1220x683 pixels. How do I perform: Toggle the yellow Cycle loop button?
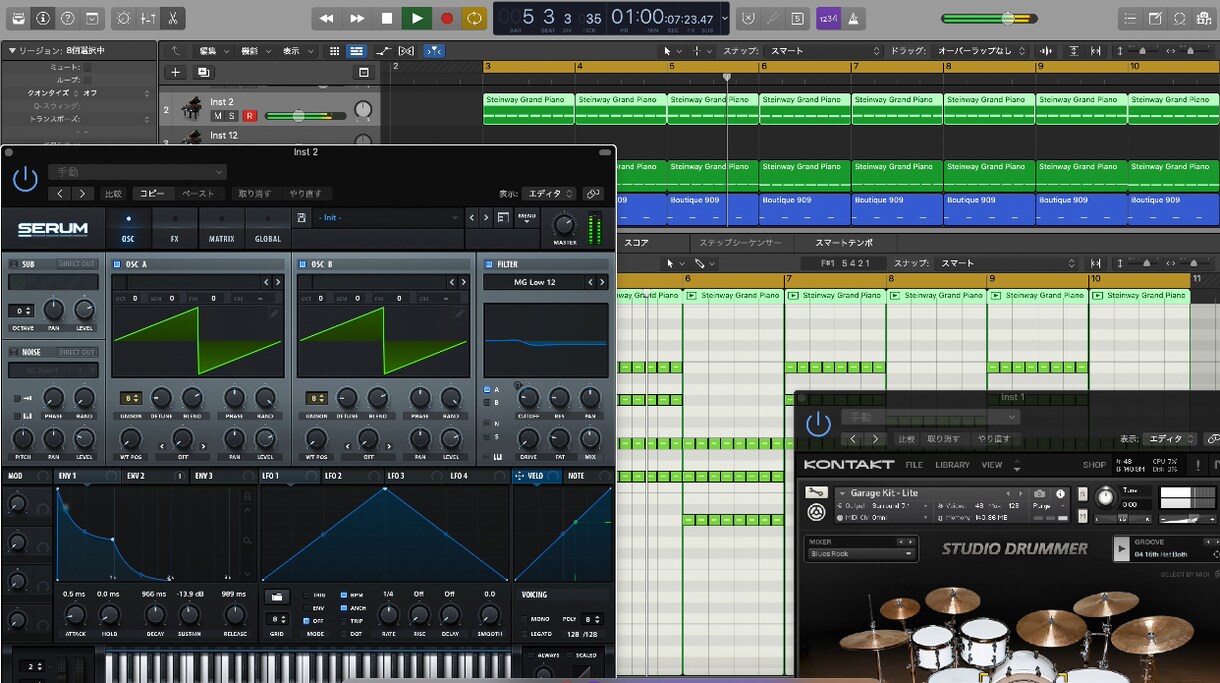[x=475, y=18]
